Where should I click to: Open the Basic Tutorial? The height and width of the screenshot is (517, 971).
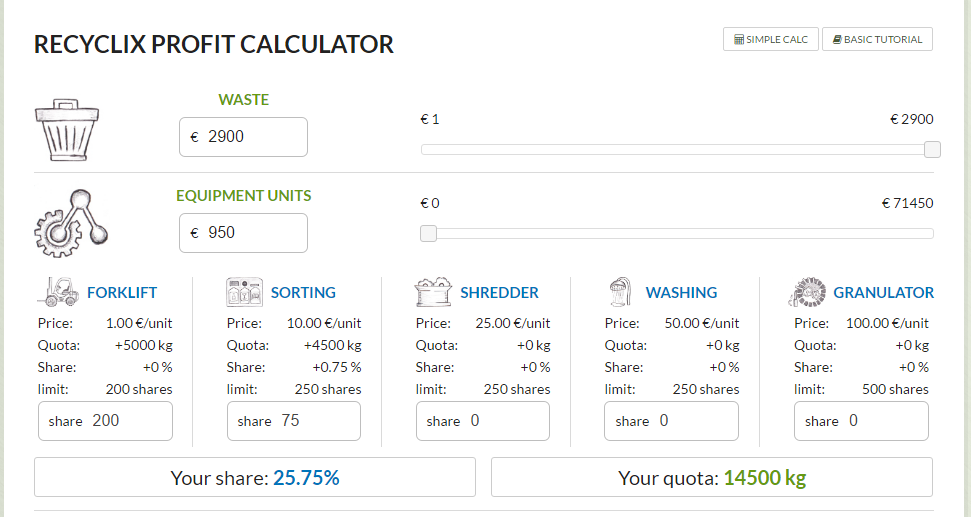pos(877,39)
